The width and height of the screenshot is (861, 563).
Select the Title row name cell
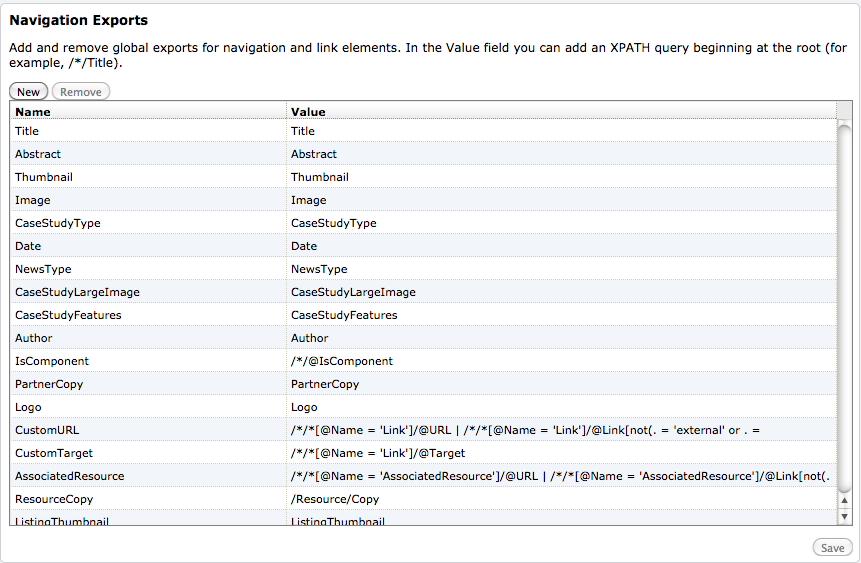tap(148, 131)
